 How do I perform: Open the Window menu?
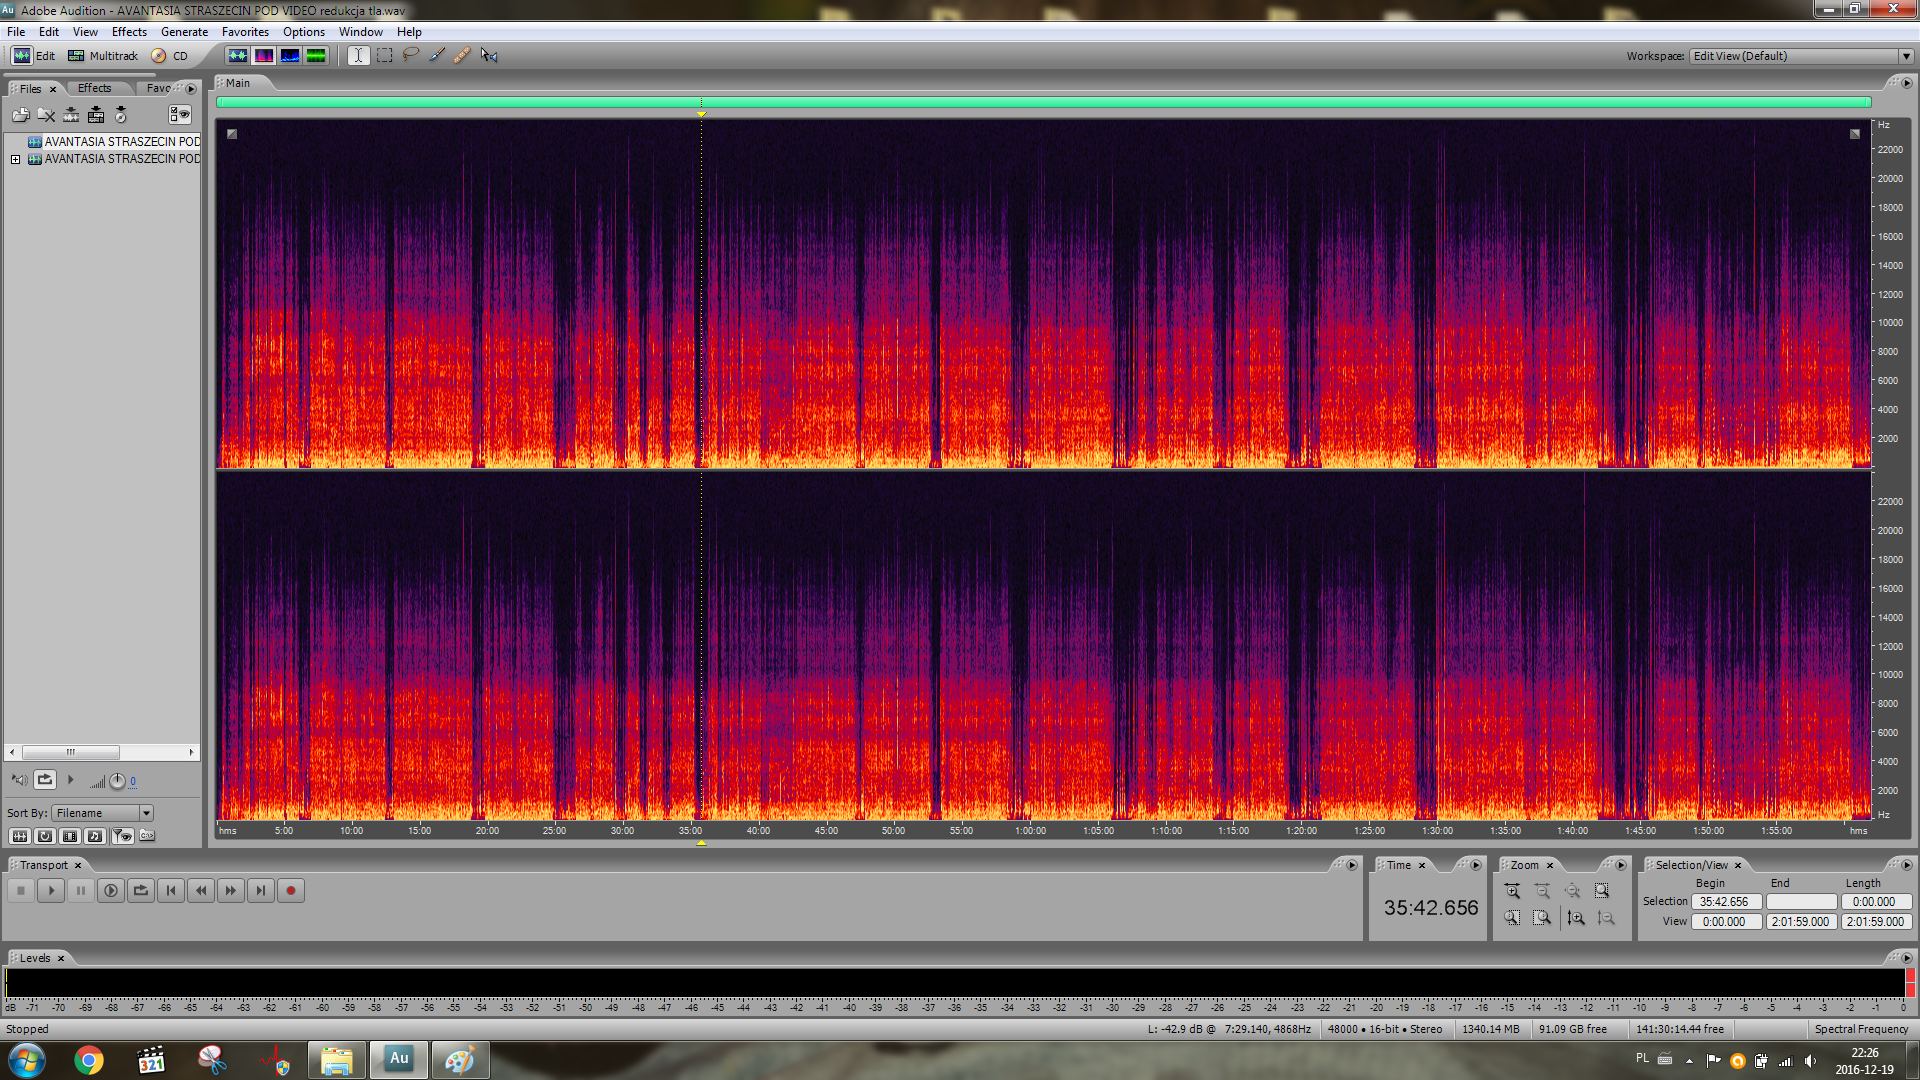(x=360, y=32)
